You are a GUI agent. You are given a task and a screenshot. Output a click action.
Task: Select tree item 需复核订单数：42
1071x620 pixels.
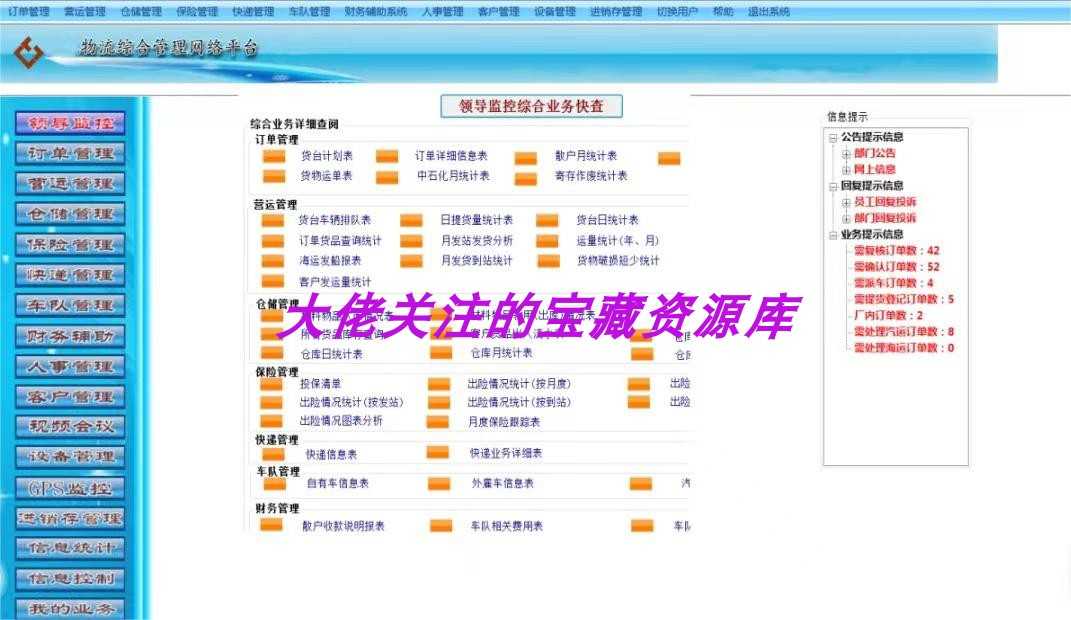[x=897, y=251]
